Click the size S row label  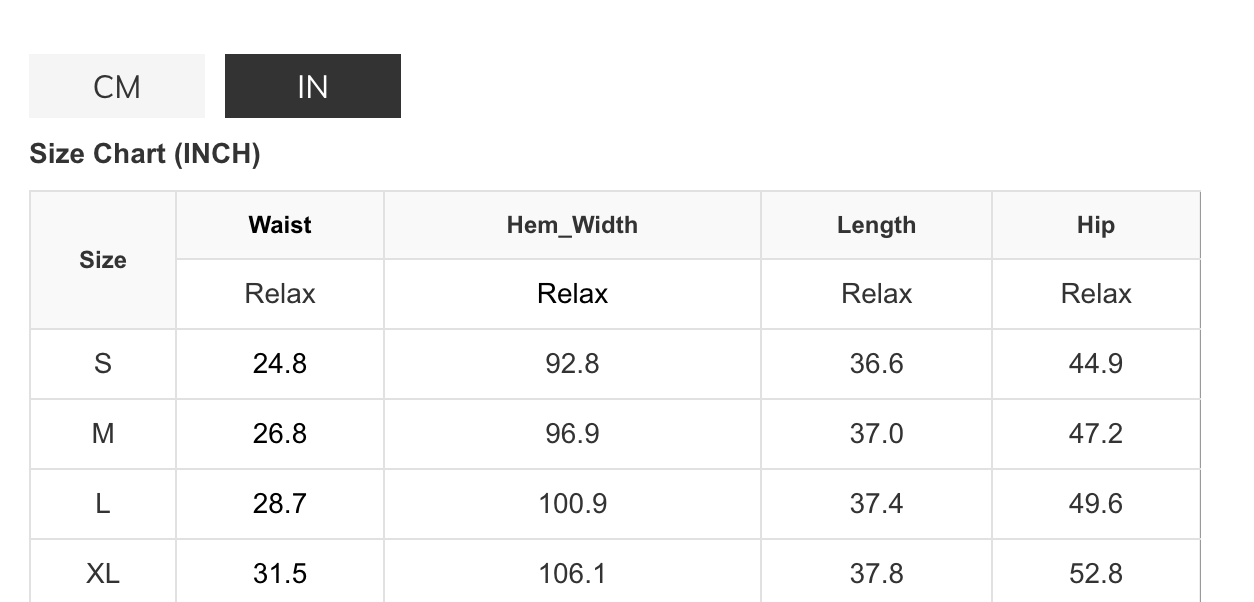coord(103,364)
